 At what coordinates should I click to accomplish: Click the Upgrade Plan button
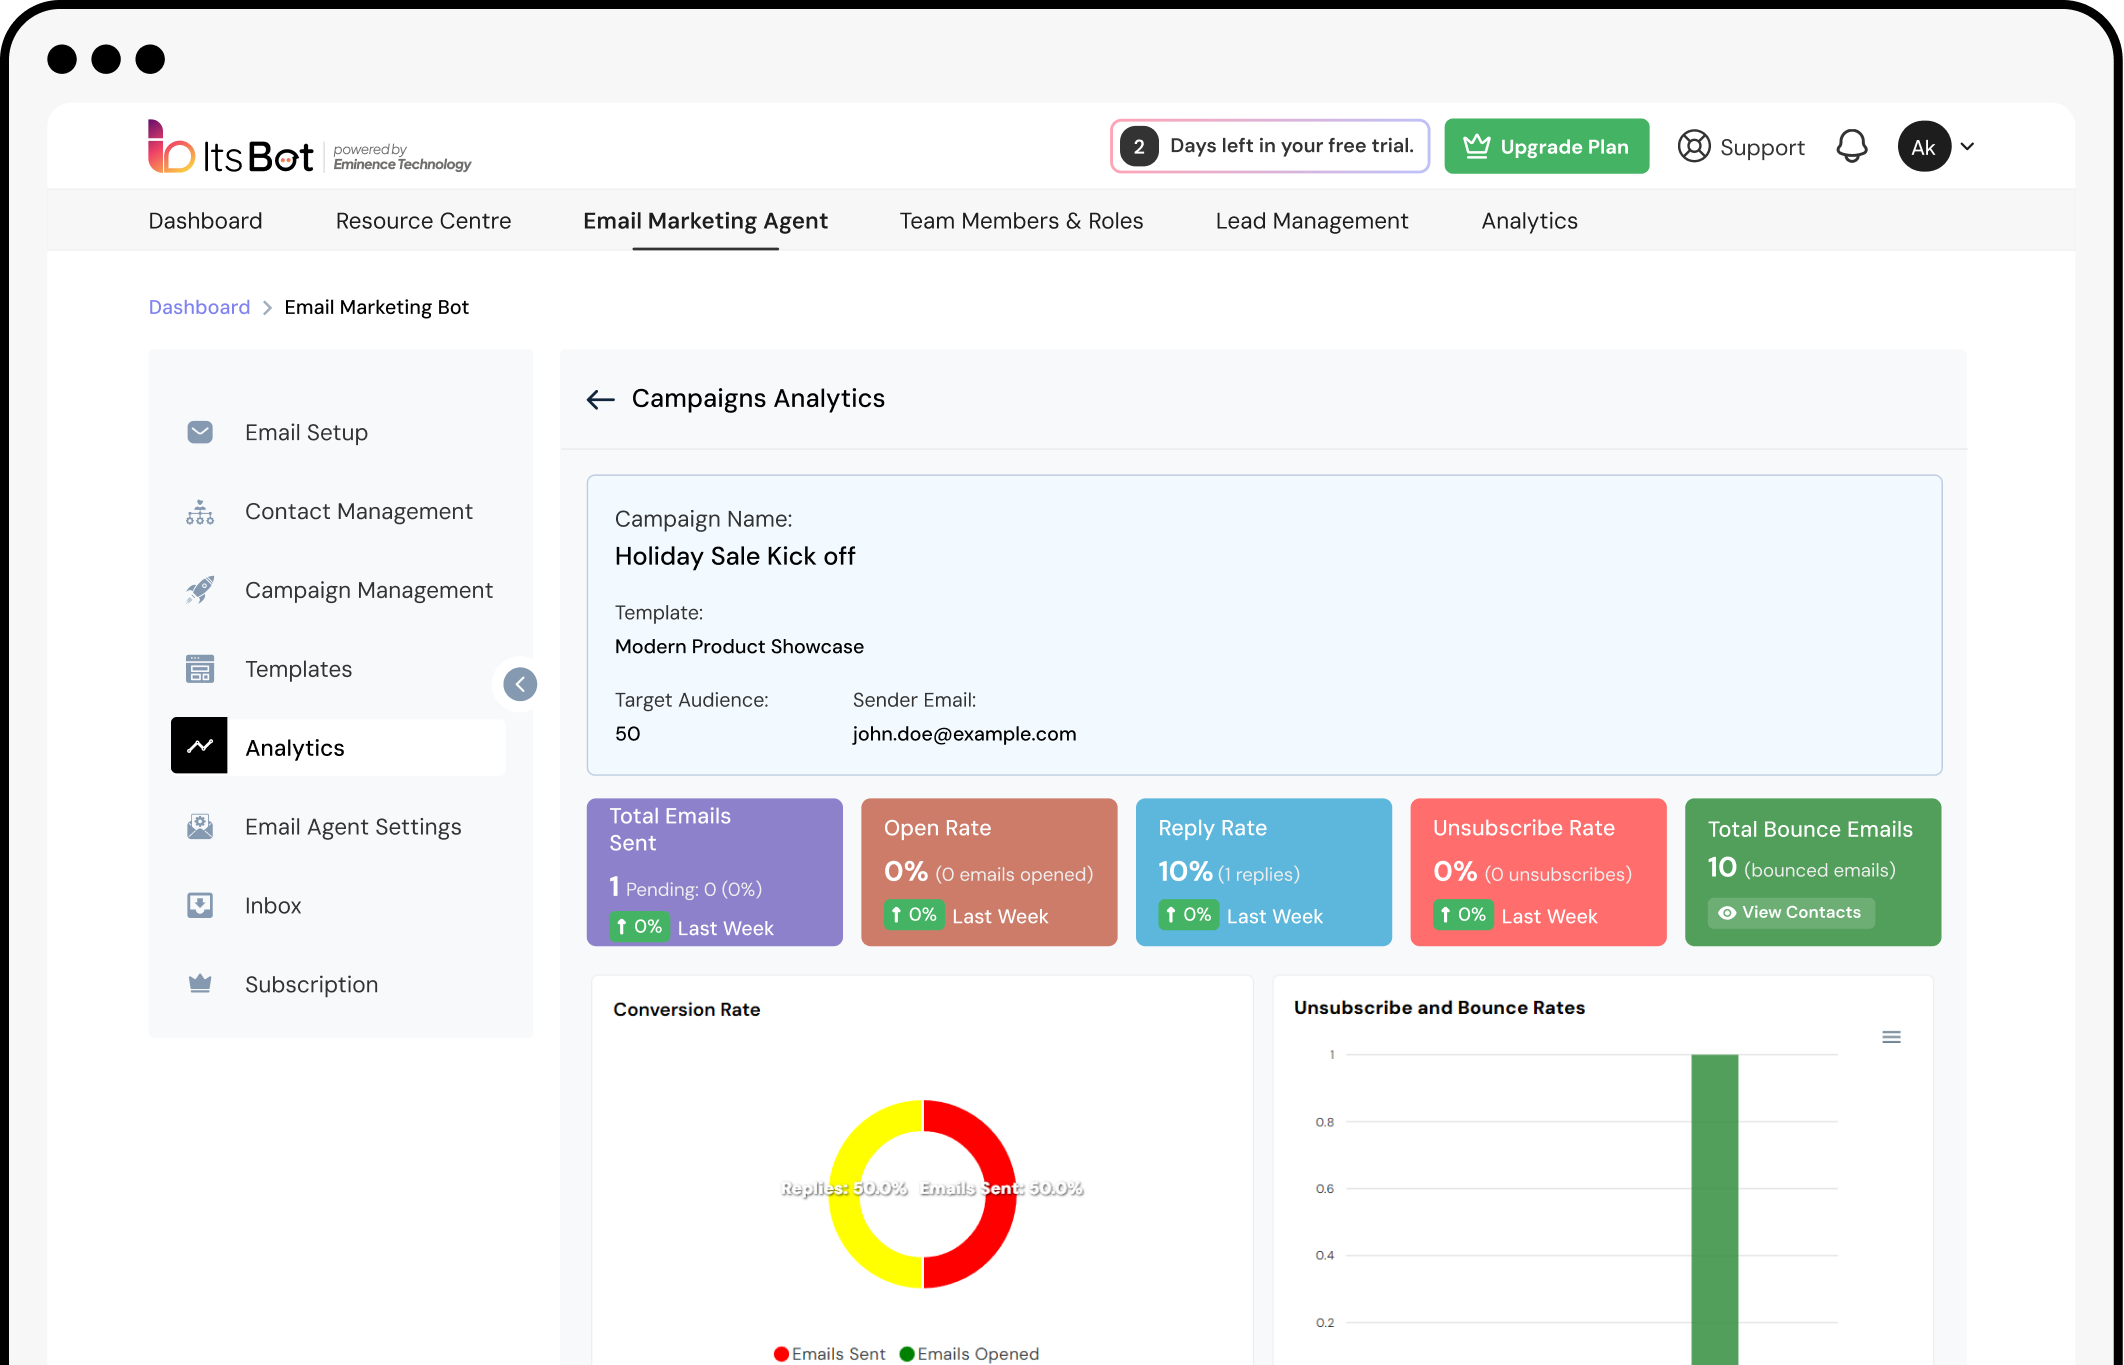tap(1546, 147)
